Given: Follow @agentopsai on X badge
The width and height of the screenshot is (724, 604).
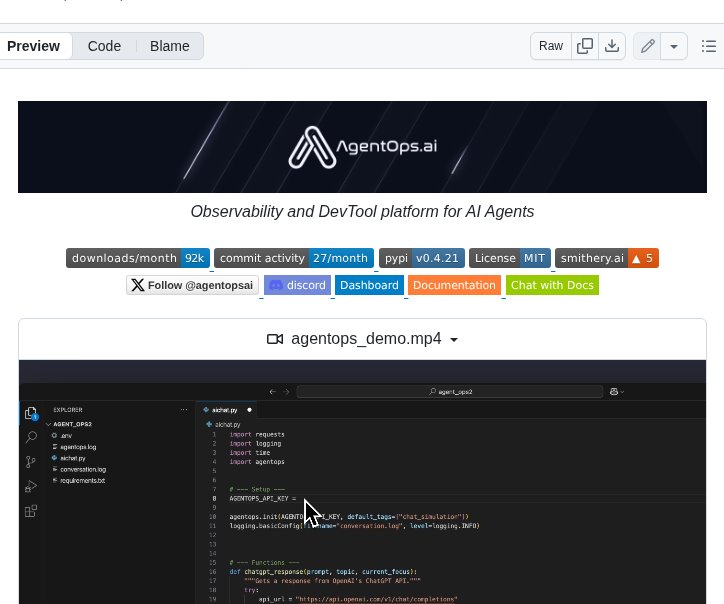Looking at the screenshot, I should pyautogui.click(x=193, y=285).
